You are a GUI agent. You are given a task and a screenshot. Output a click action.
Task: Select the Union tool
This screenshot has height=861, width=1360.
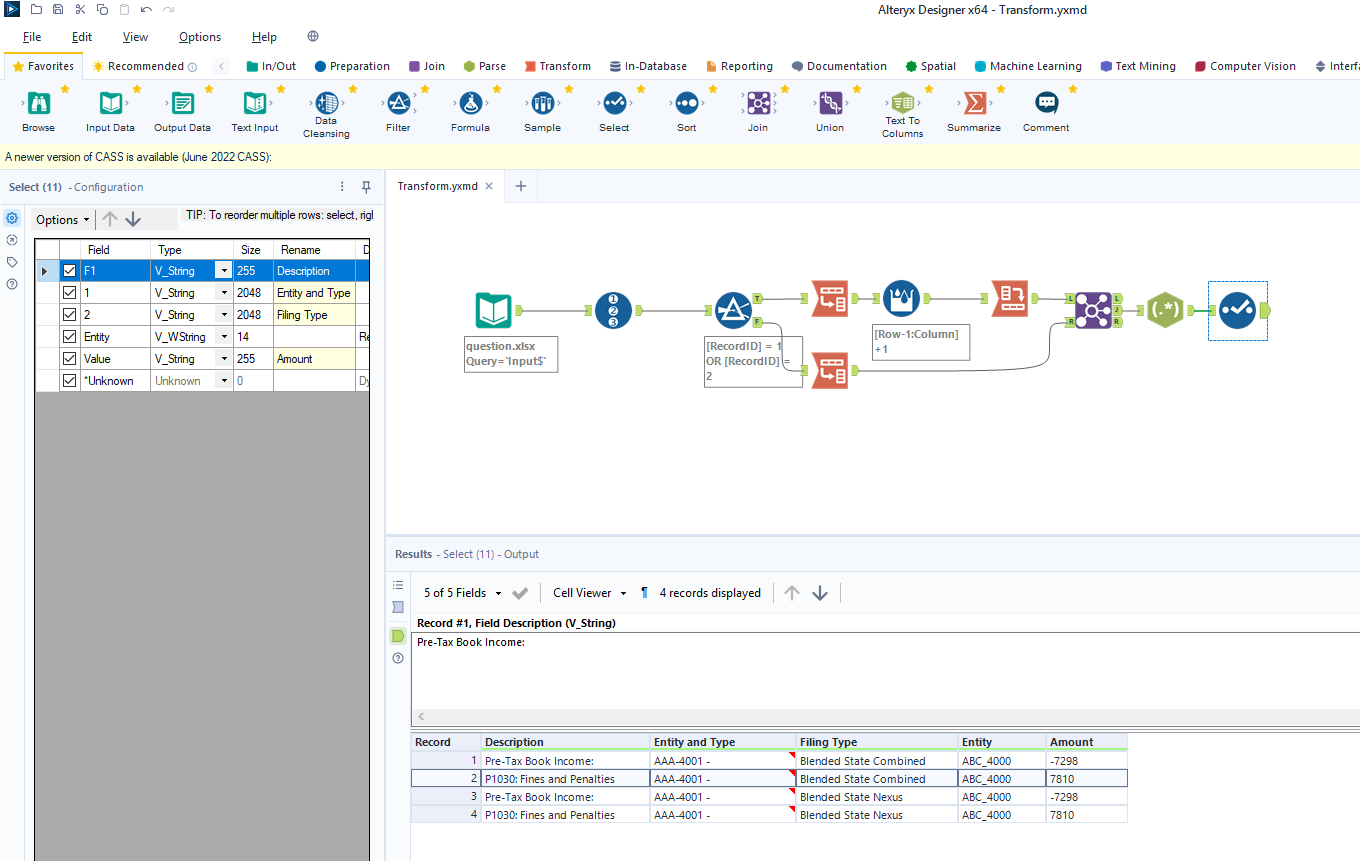[829, 103]
